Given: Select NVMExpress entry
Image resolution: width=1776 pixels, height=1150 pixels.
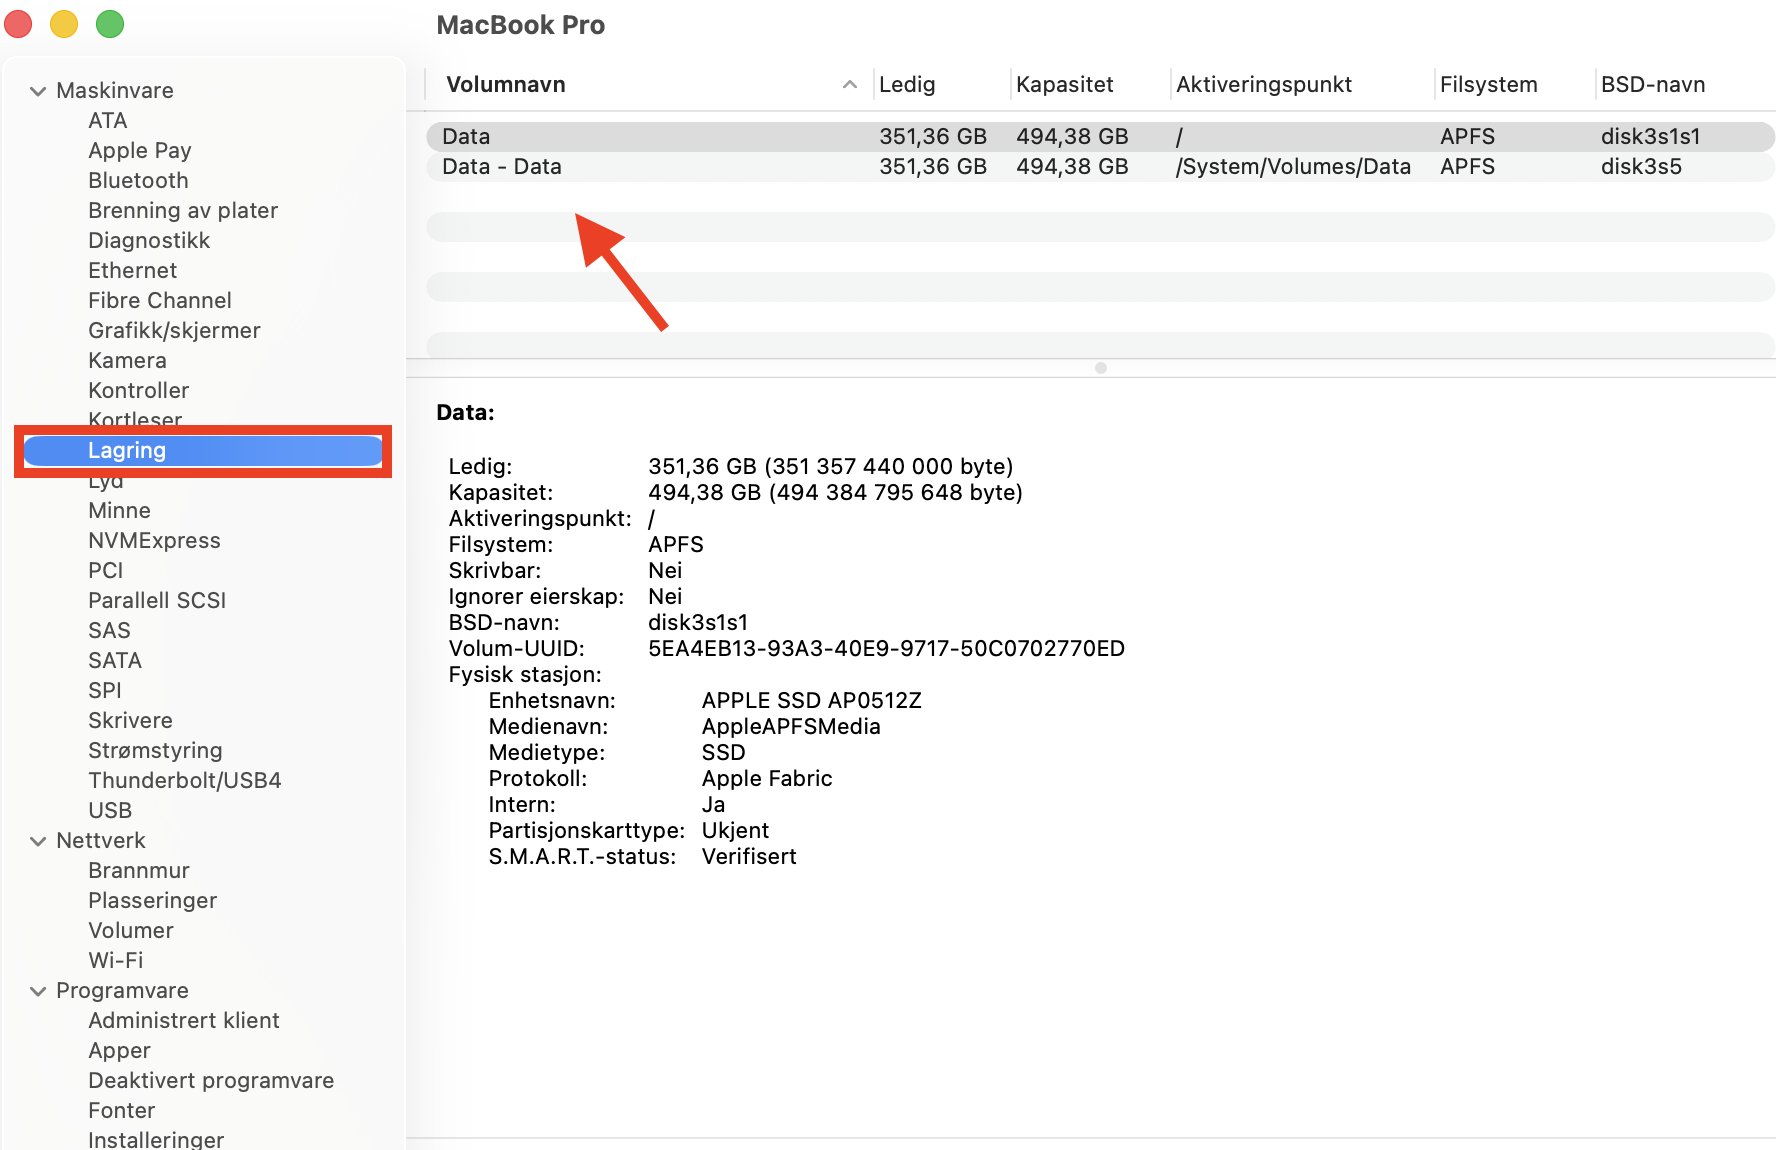Looking at the screenshot, I should point(154,541).
